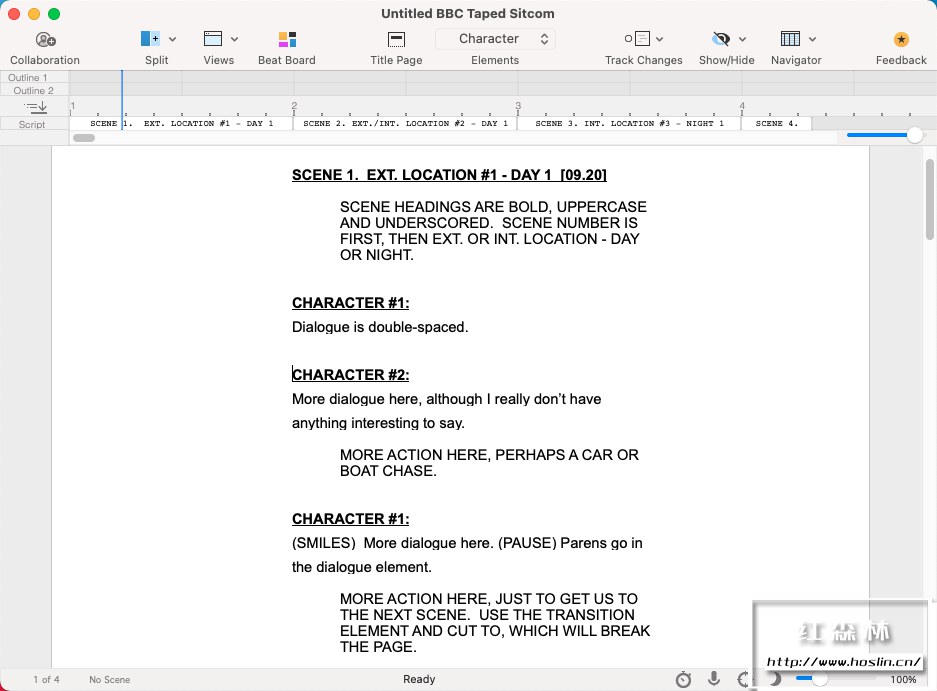Viewport: 937px width, 691px height.
Task: Adjust the document zoom slider
Action: [x=820, y=678]
